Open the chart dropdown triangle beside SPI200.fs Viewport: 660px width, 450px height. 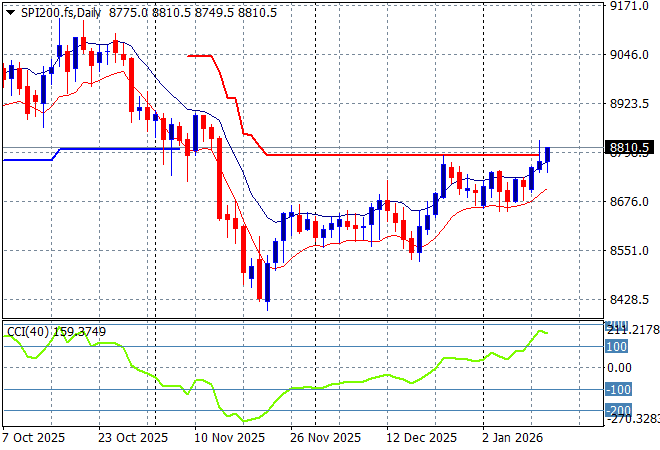(10, 10)
